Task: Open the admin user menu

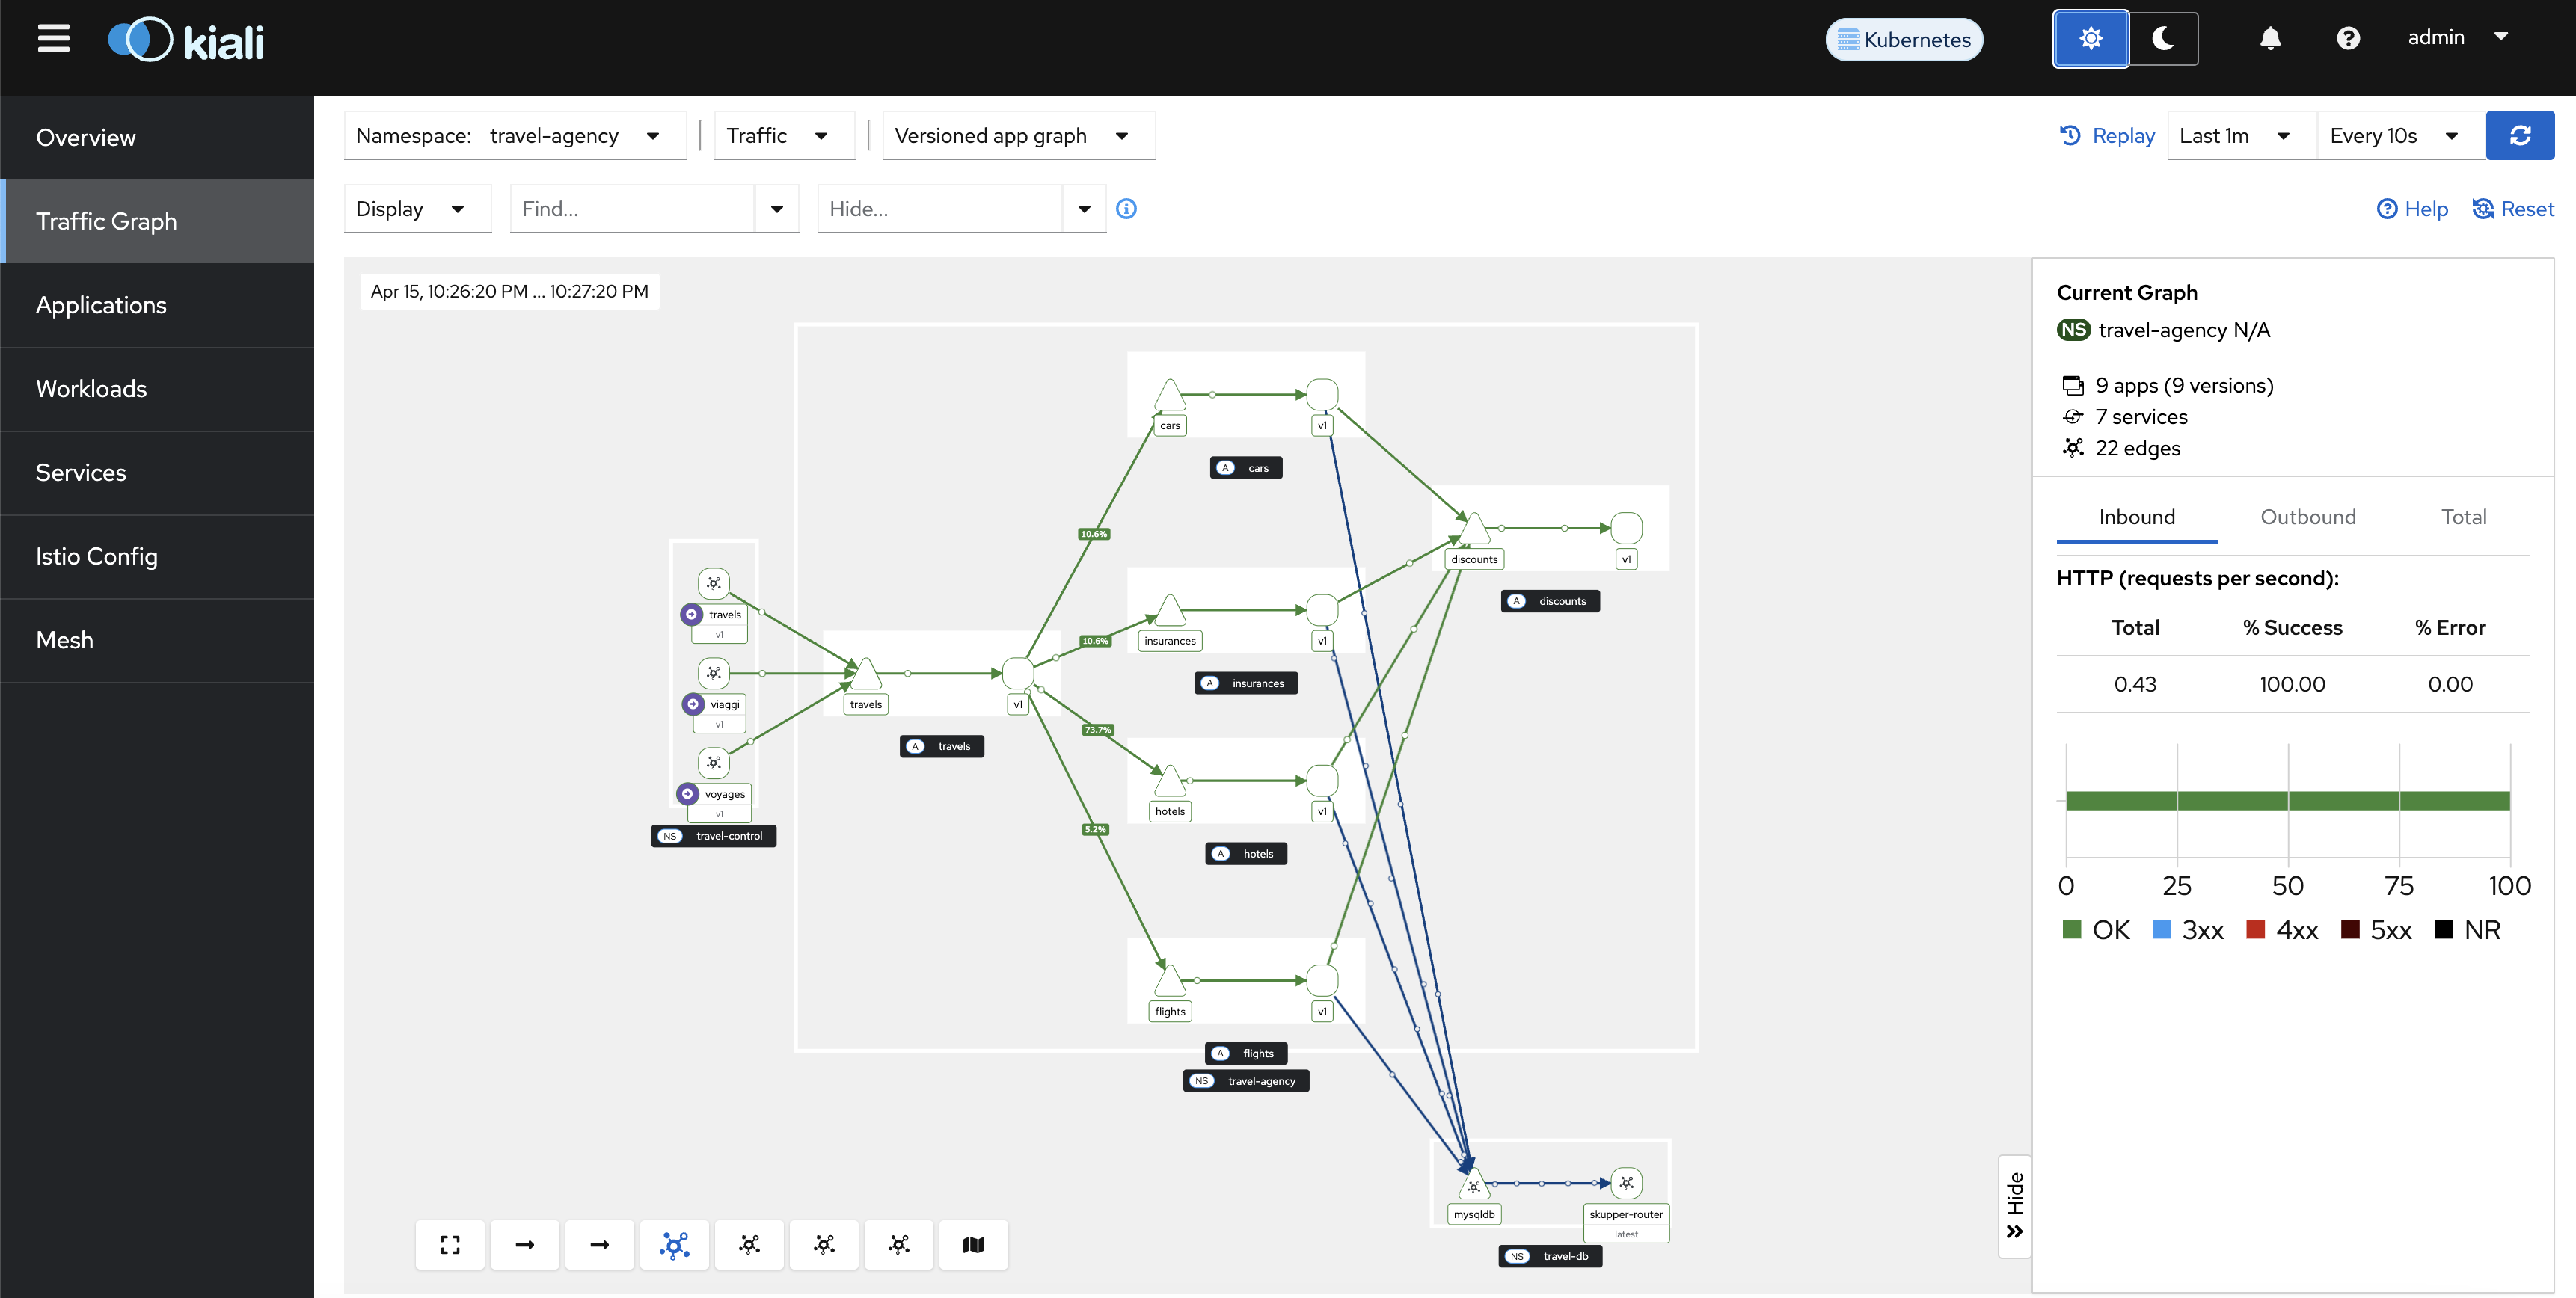Action: pos(2457,37)
